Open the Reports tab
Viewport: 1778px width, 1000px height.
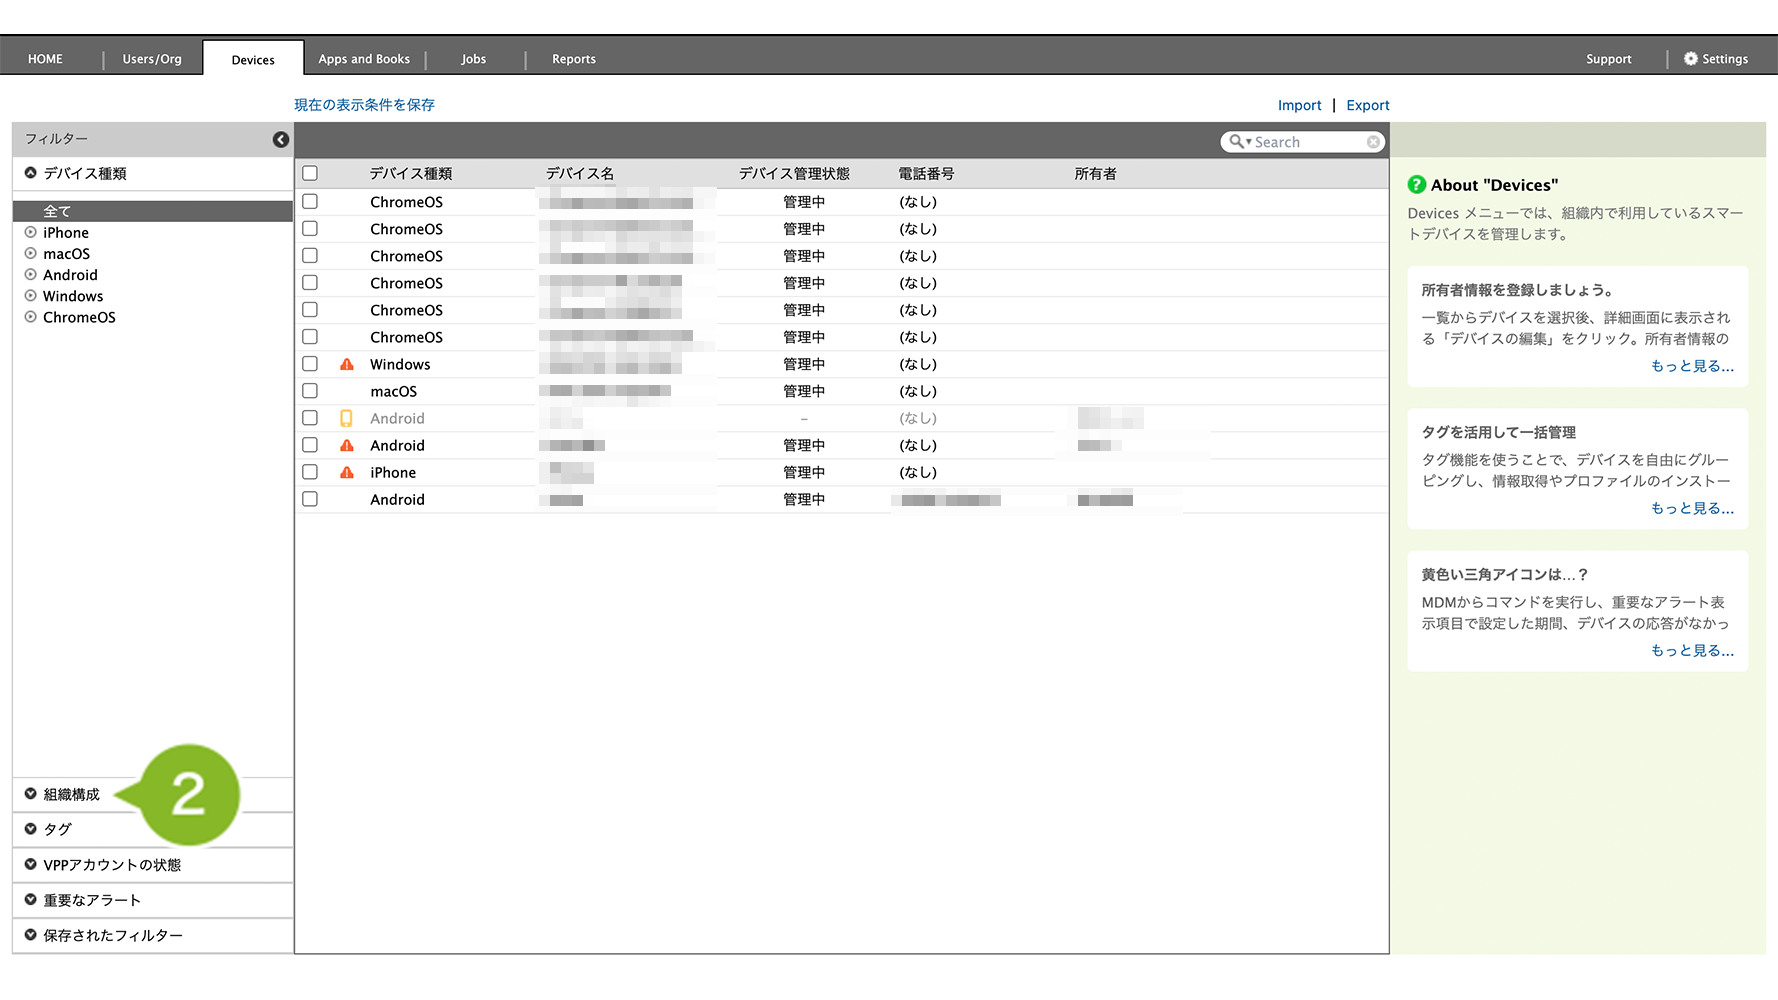click(x=573, y=59)
